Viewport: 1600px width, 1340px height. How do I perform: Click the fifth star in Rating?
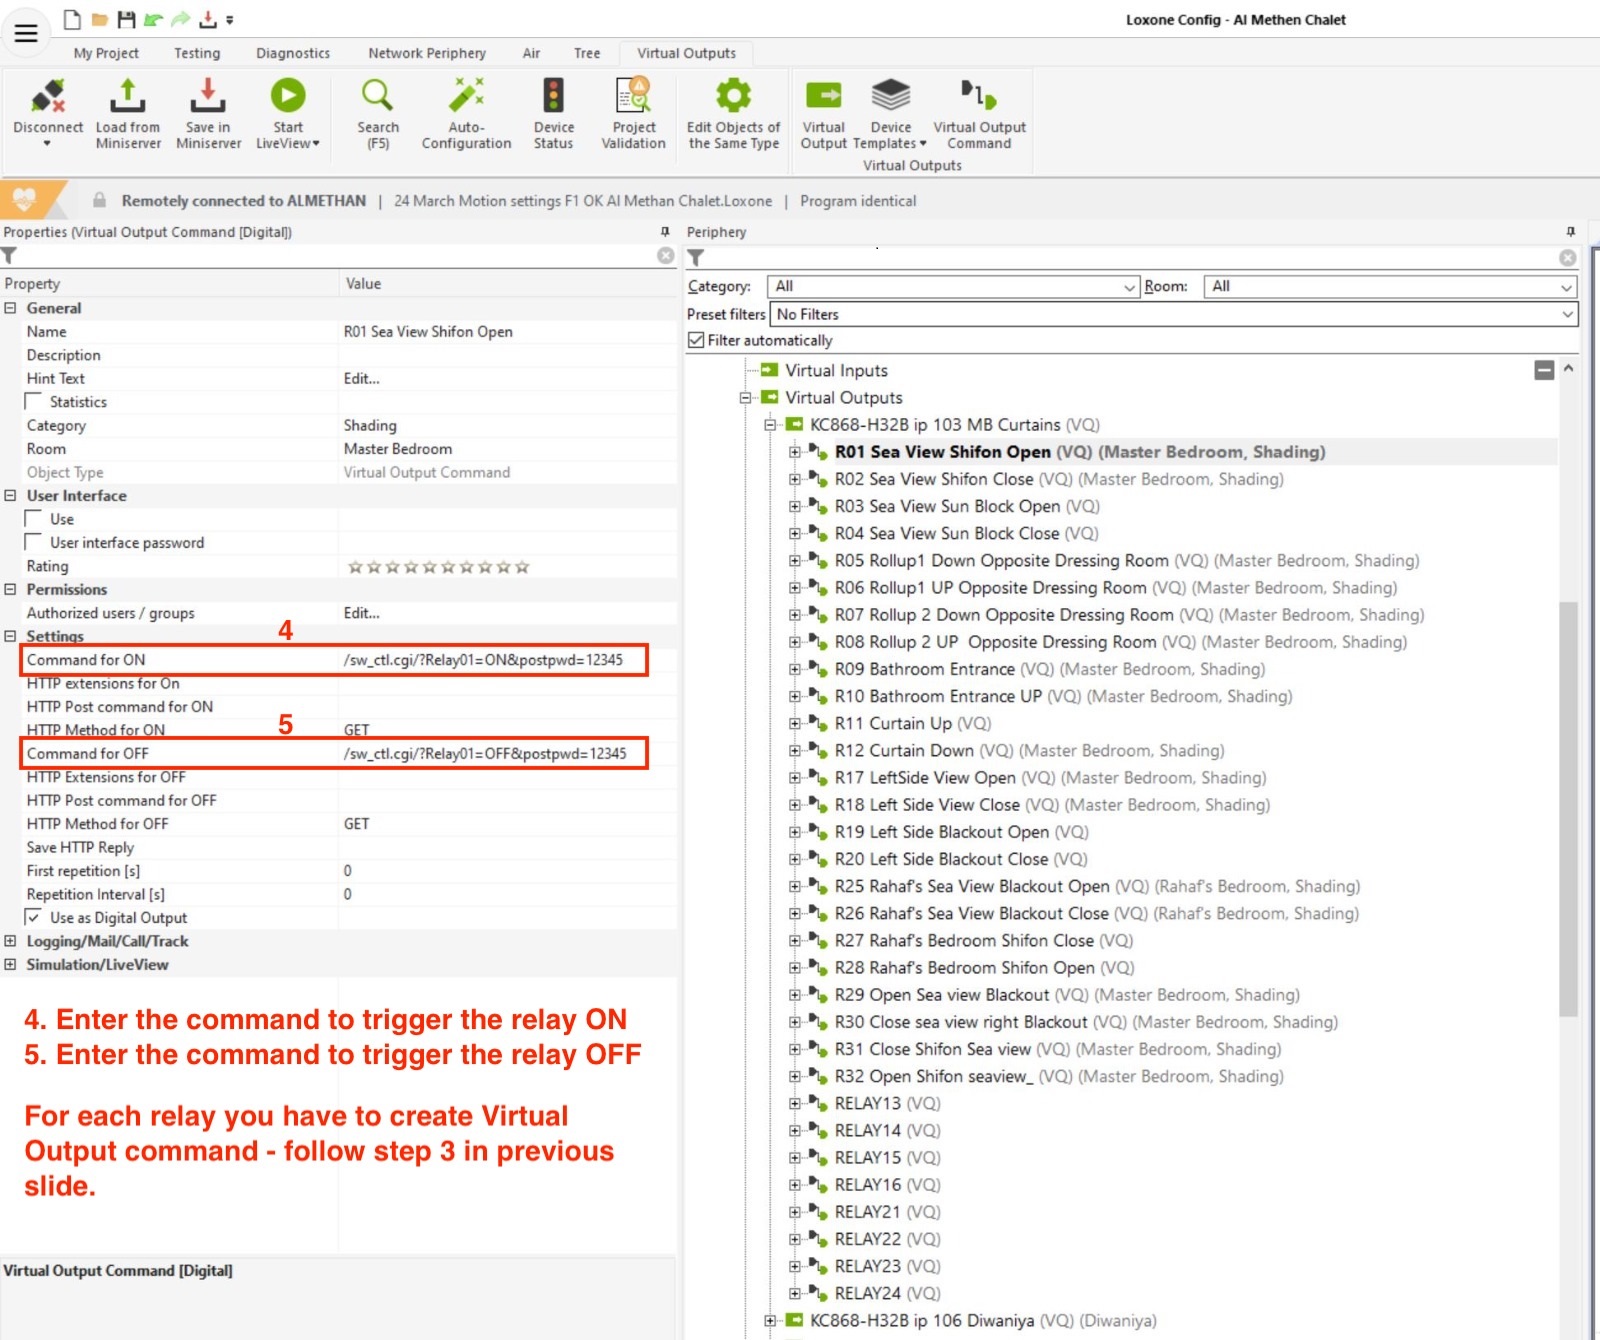[429, 568]
